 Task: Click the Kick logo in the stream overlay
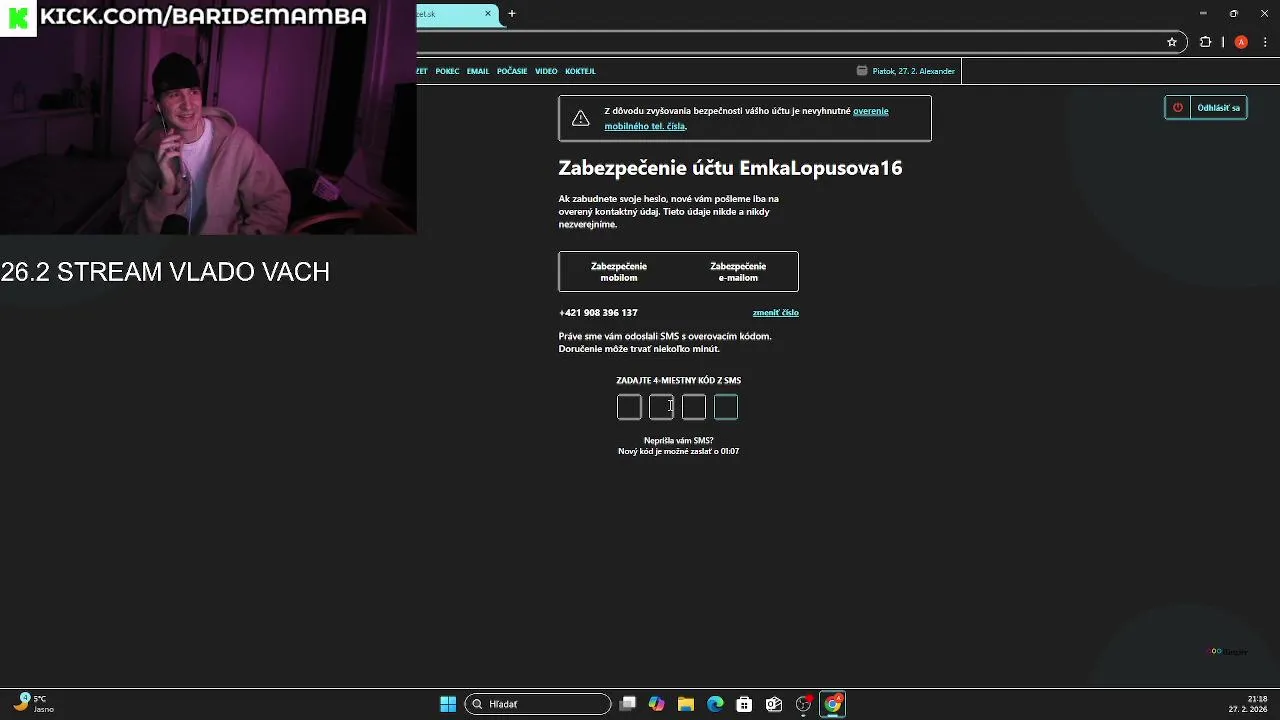18,18
